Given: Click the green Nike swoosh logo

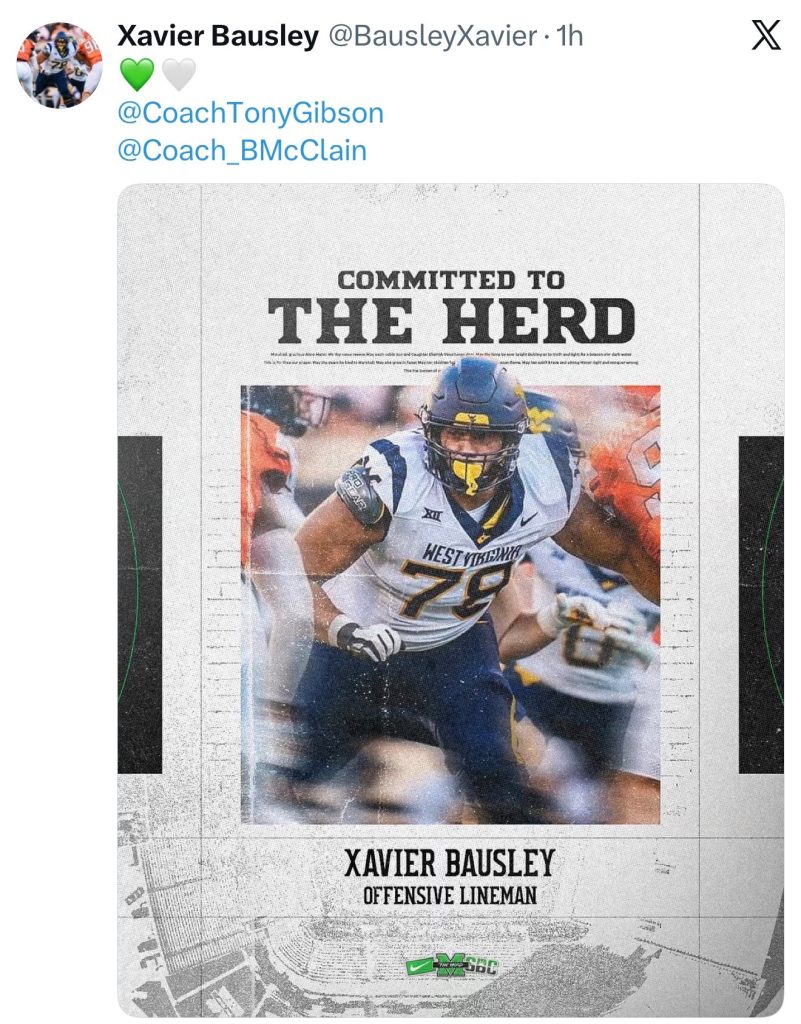Looking at the screenshot, I should tap(419, 967).
